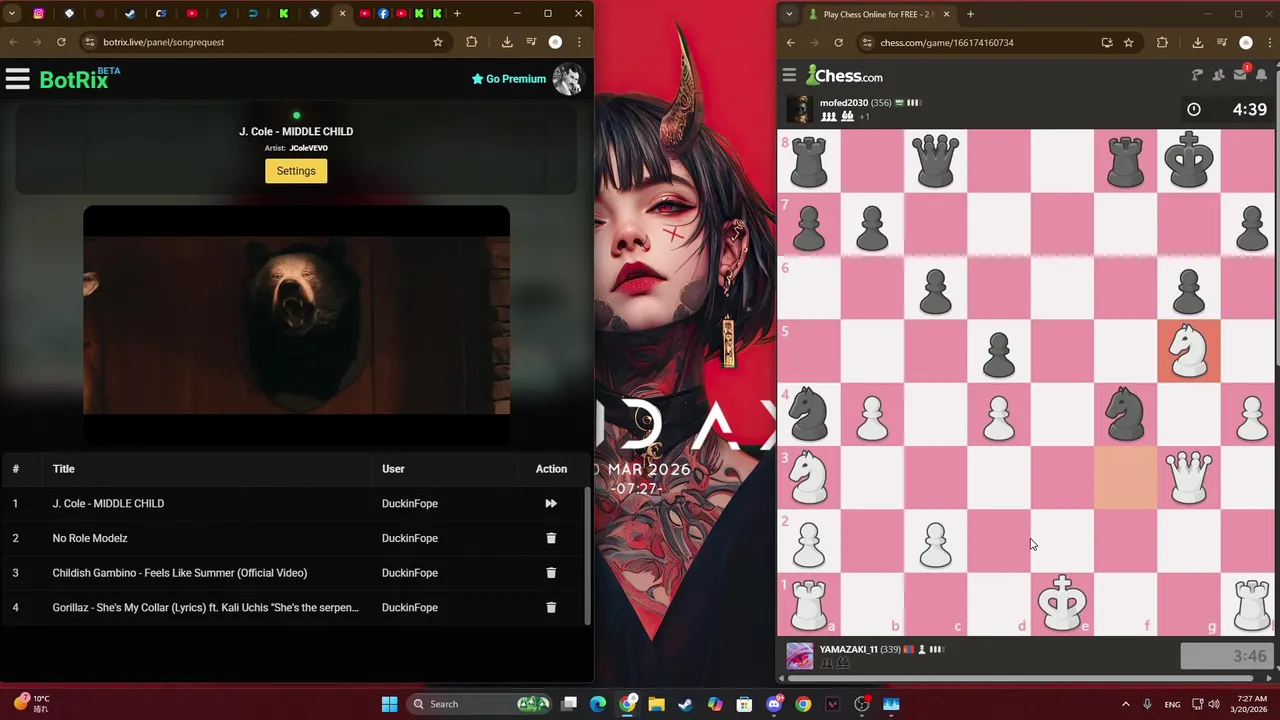The width and height of the screenshot is (1280, 720).
Task: Switch to the Facebook tab
Action: click(x=384, y=14)
